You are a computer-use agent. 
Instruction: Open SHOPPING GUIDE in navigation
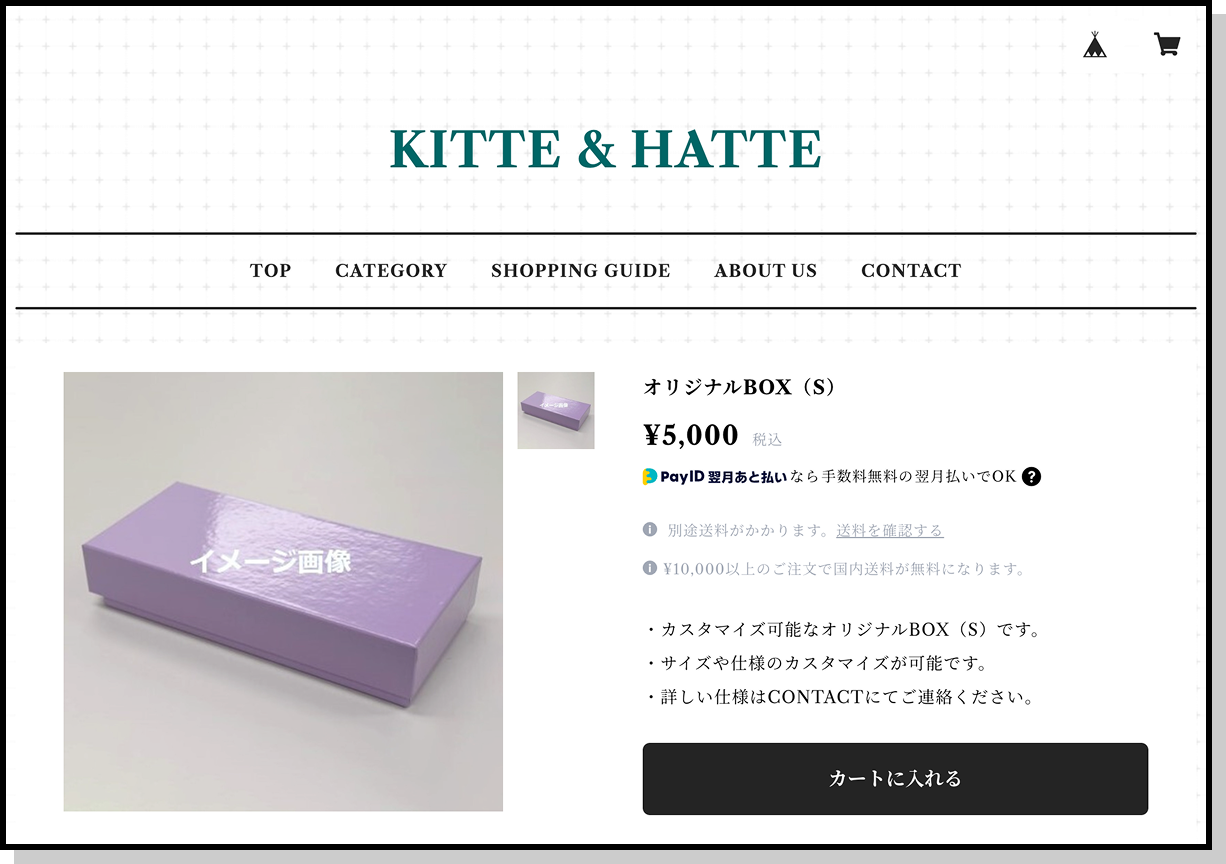click(581, 270)
